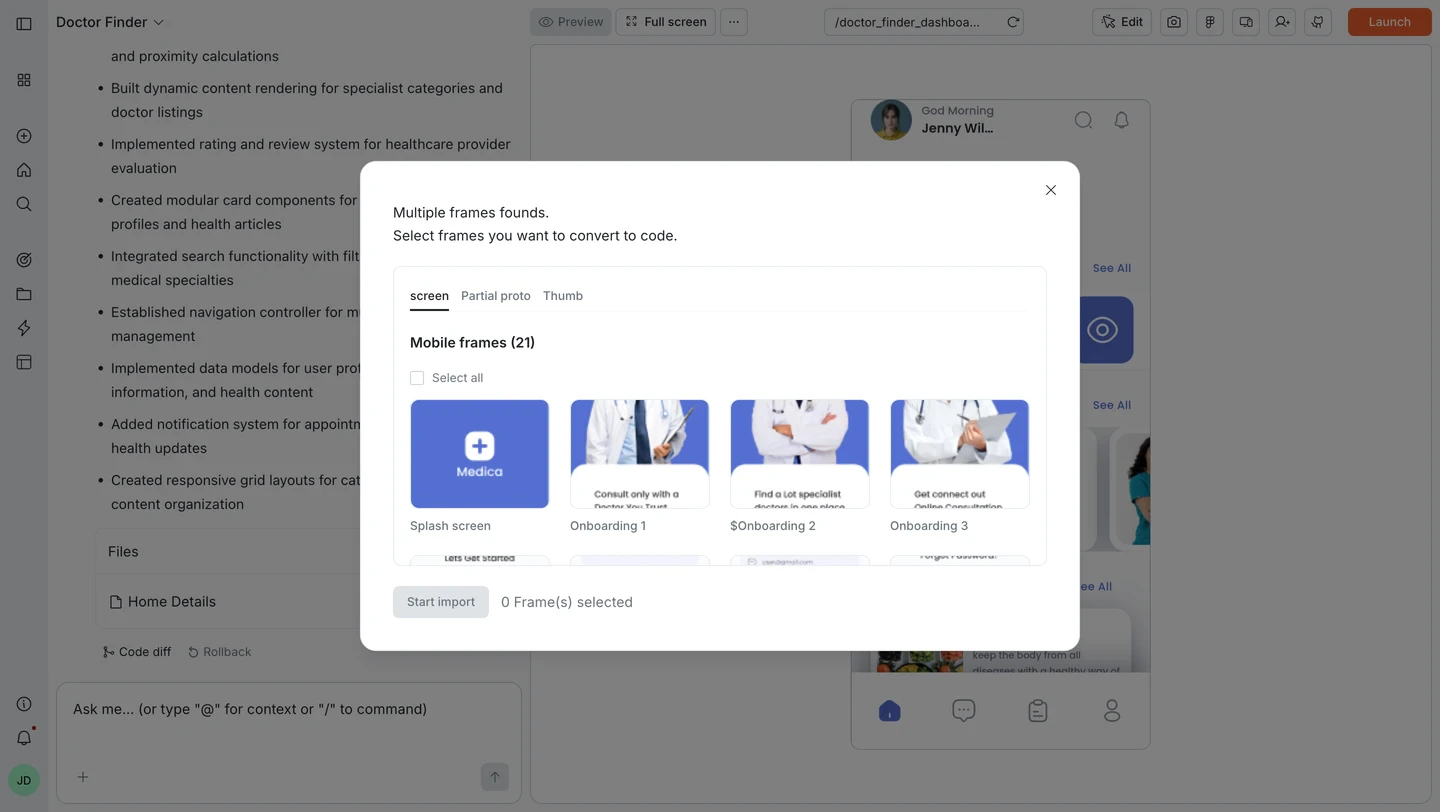This screenshot has width=1440, height=812.
Task: Refresh the doctor_finder dashboard preview
Action: [x=1012, y=21]
